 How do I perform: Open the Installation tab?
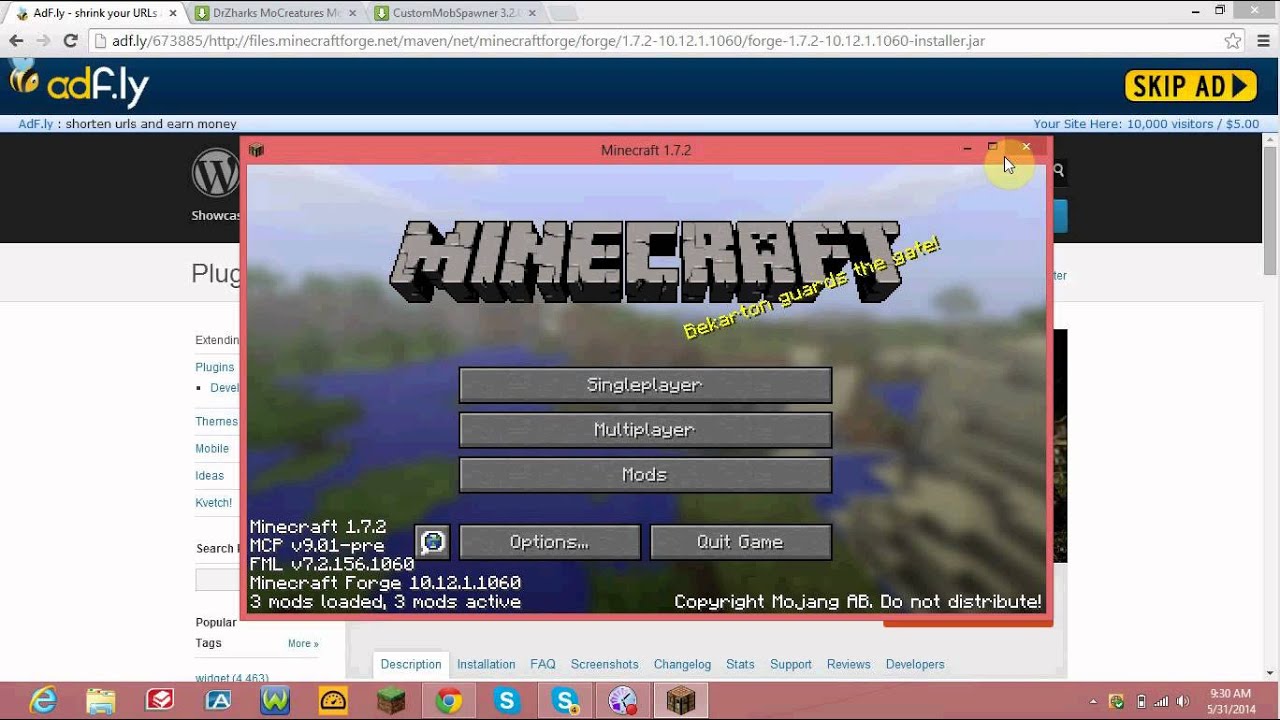[x=486, y=664]
